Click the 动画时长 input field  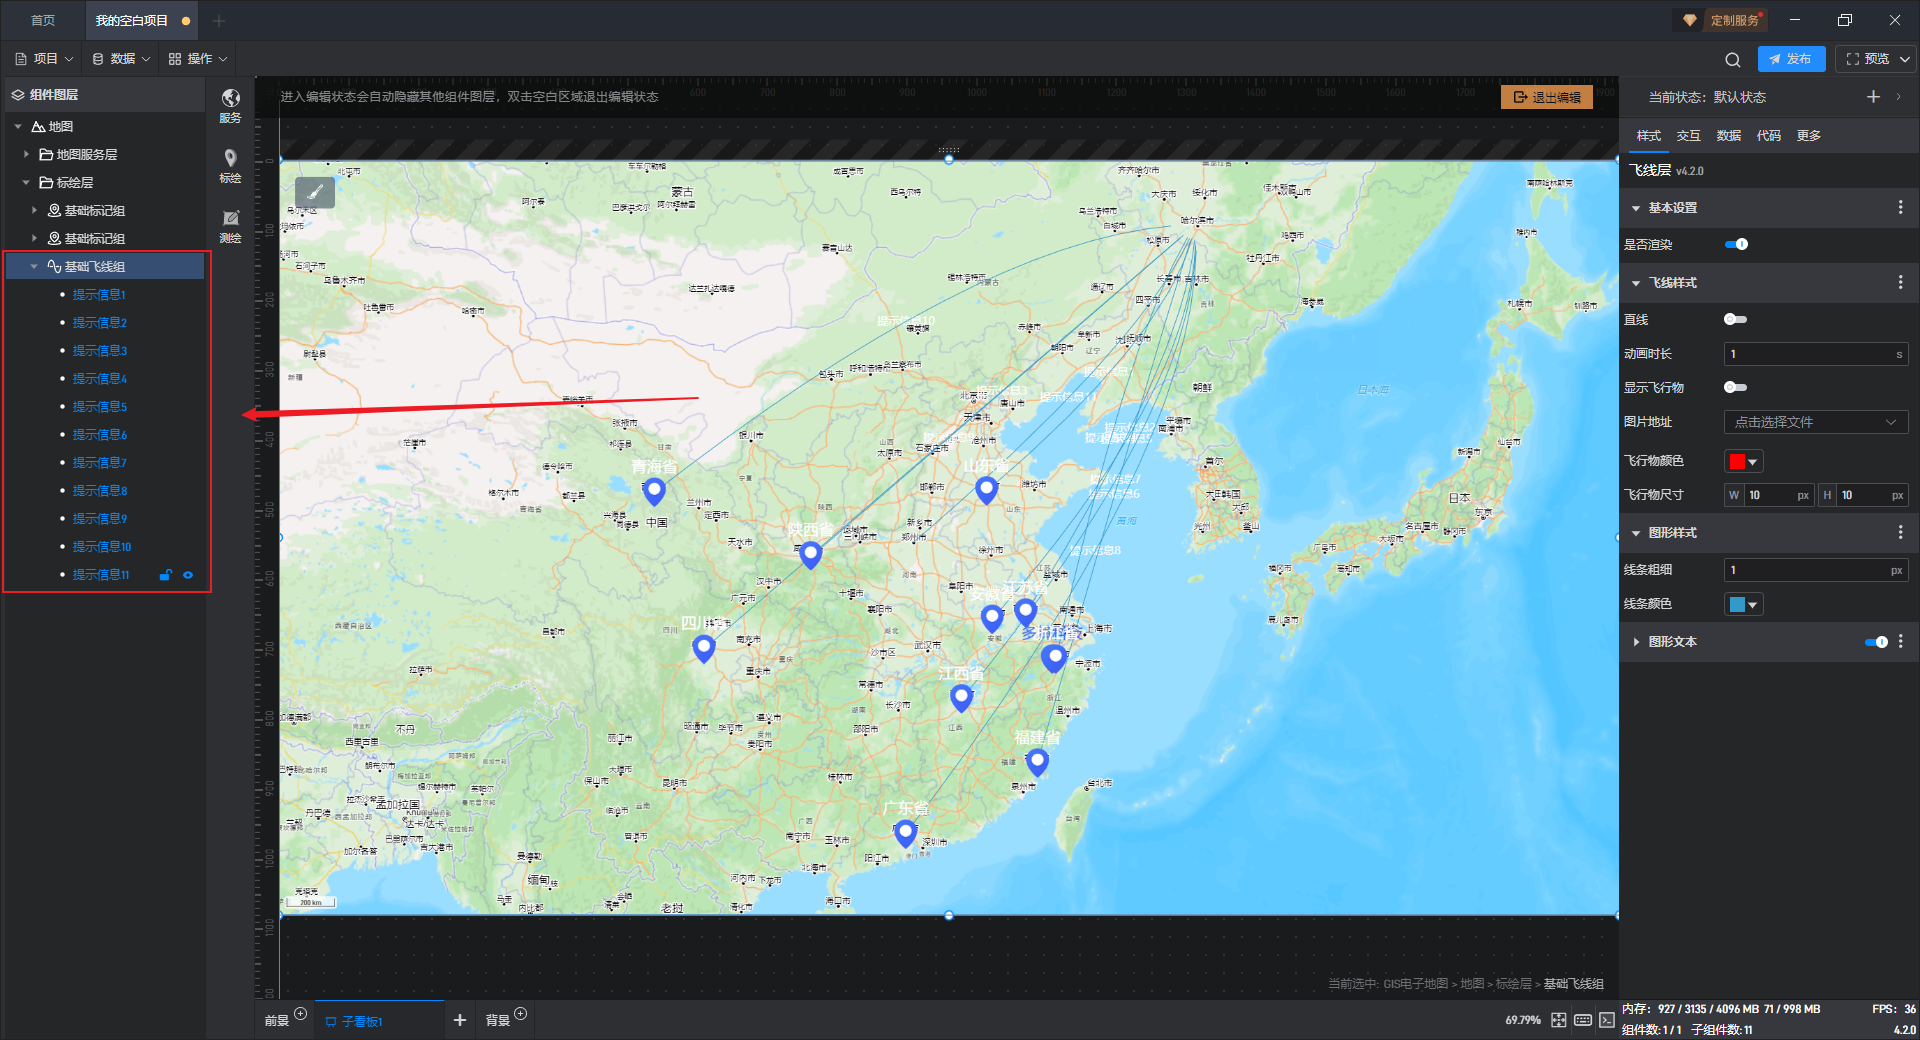[x=1816, y=354]
